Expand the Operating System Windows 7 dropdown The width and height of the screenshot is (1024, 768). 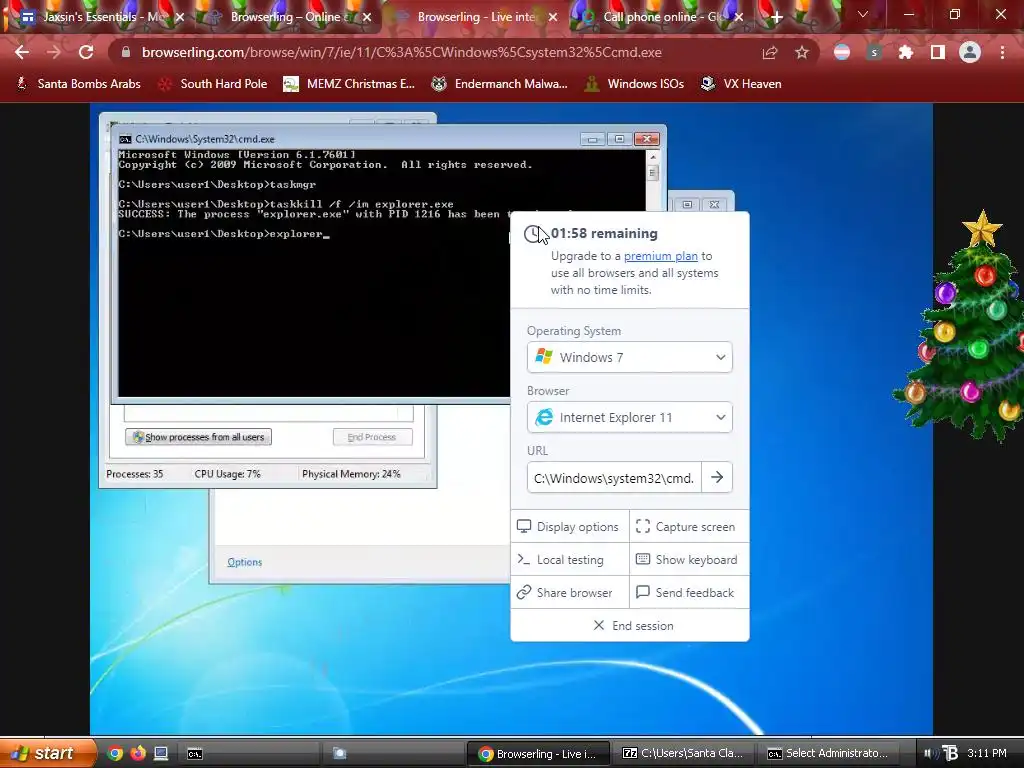(630, 357)
